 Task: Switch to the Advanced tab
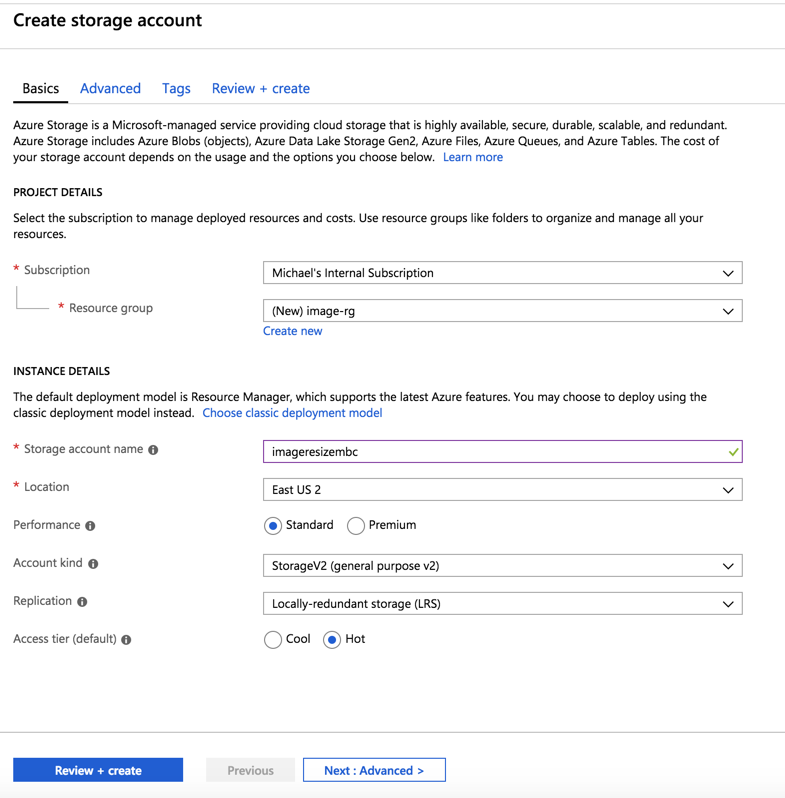pyautogui.click(x=110, y=88)
